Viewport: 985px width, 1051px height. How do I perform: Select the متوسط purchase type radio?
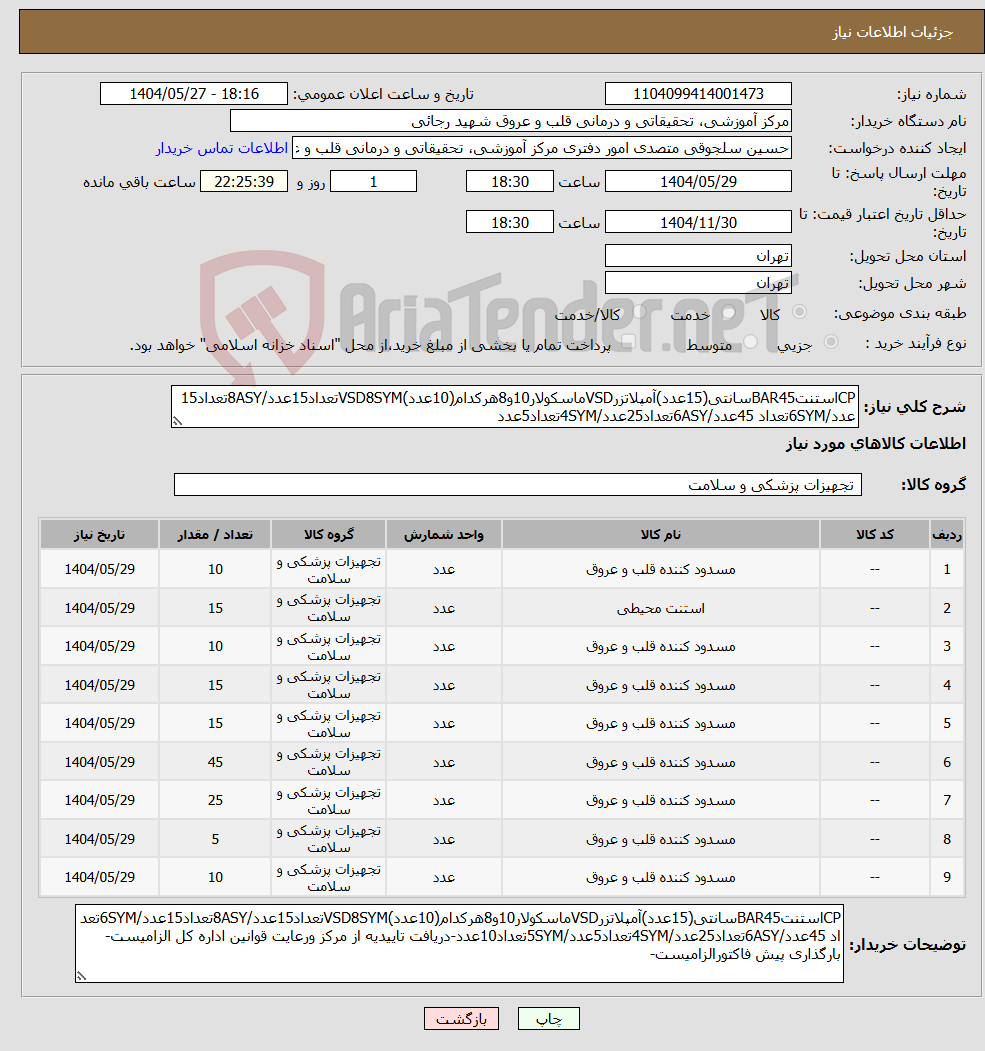coord(750,342)
